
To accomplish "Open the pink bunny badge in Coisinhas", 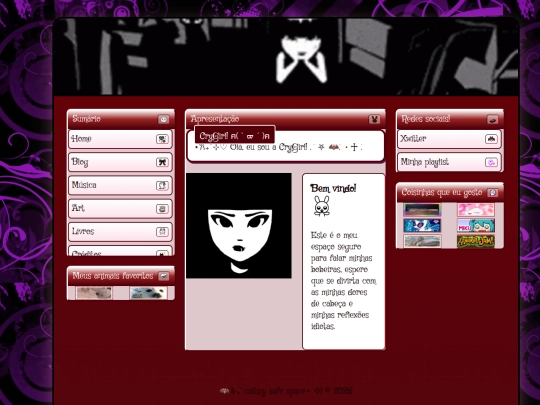I will point(476,209).
